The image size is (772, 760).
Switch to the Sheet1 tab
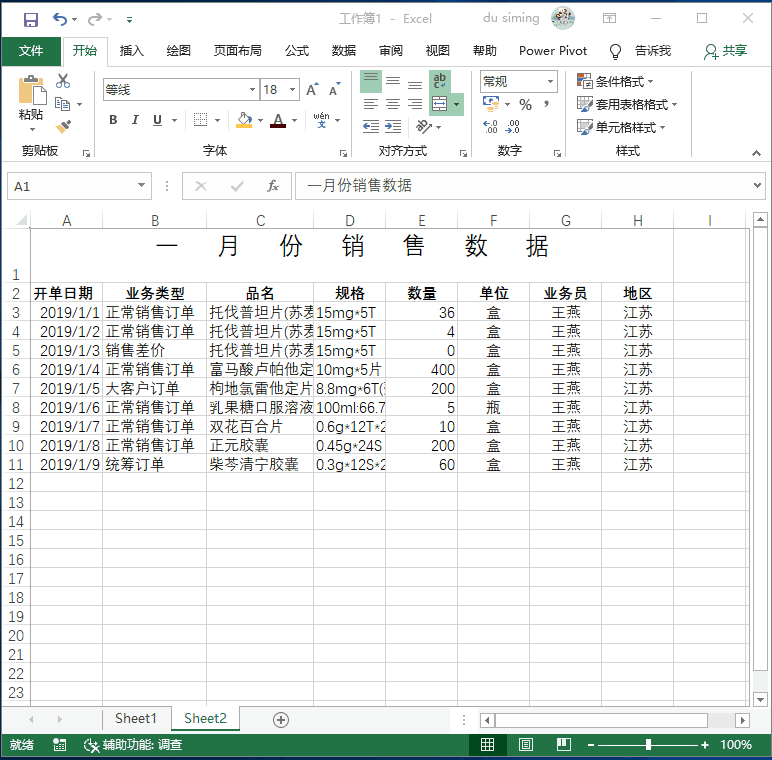(x=135, y=719)
